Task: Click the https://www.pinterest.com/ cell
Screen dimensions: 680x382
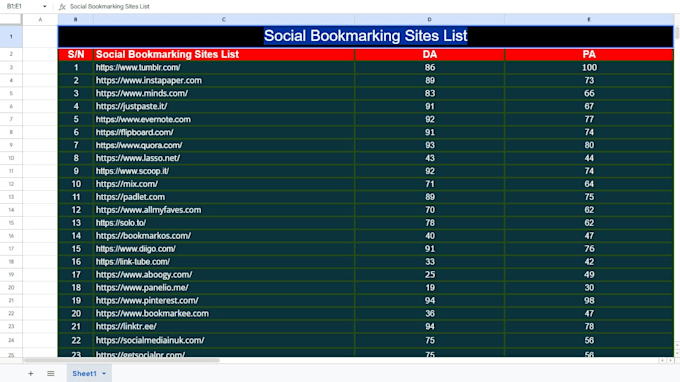Action: tap(224, 300)
